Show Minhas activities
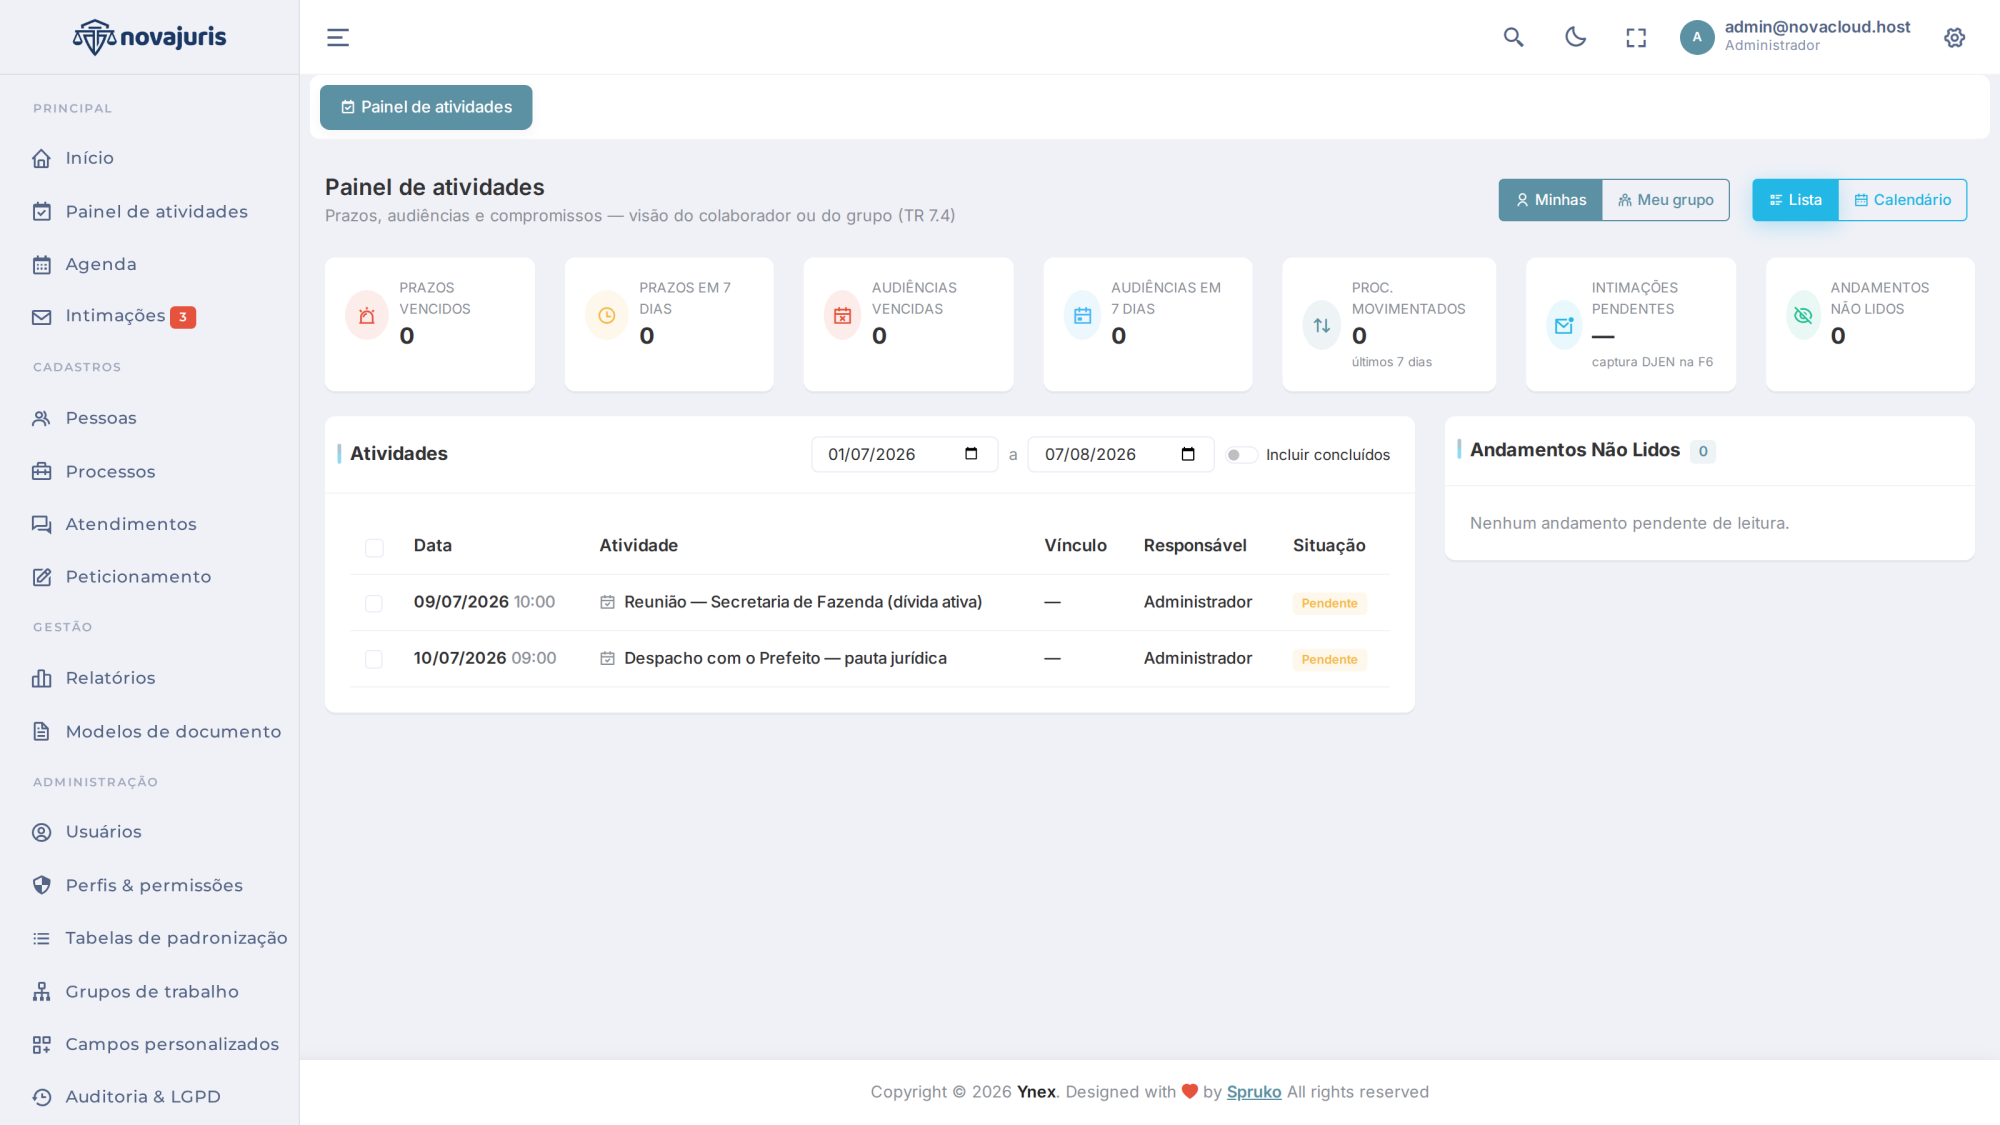 pyautogui.click(x=1550, y=200)
